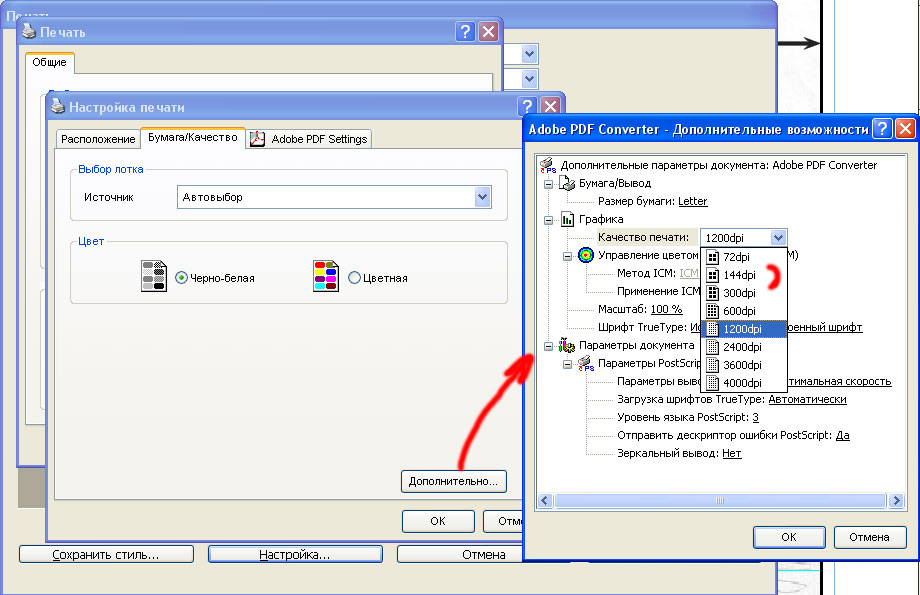Screen dimensions: 920x595
Task: Switch to the Расположение tab
Action: 98,139
